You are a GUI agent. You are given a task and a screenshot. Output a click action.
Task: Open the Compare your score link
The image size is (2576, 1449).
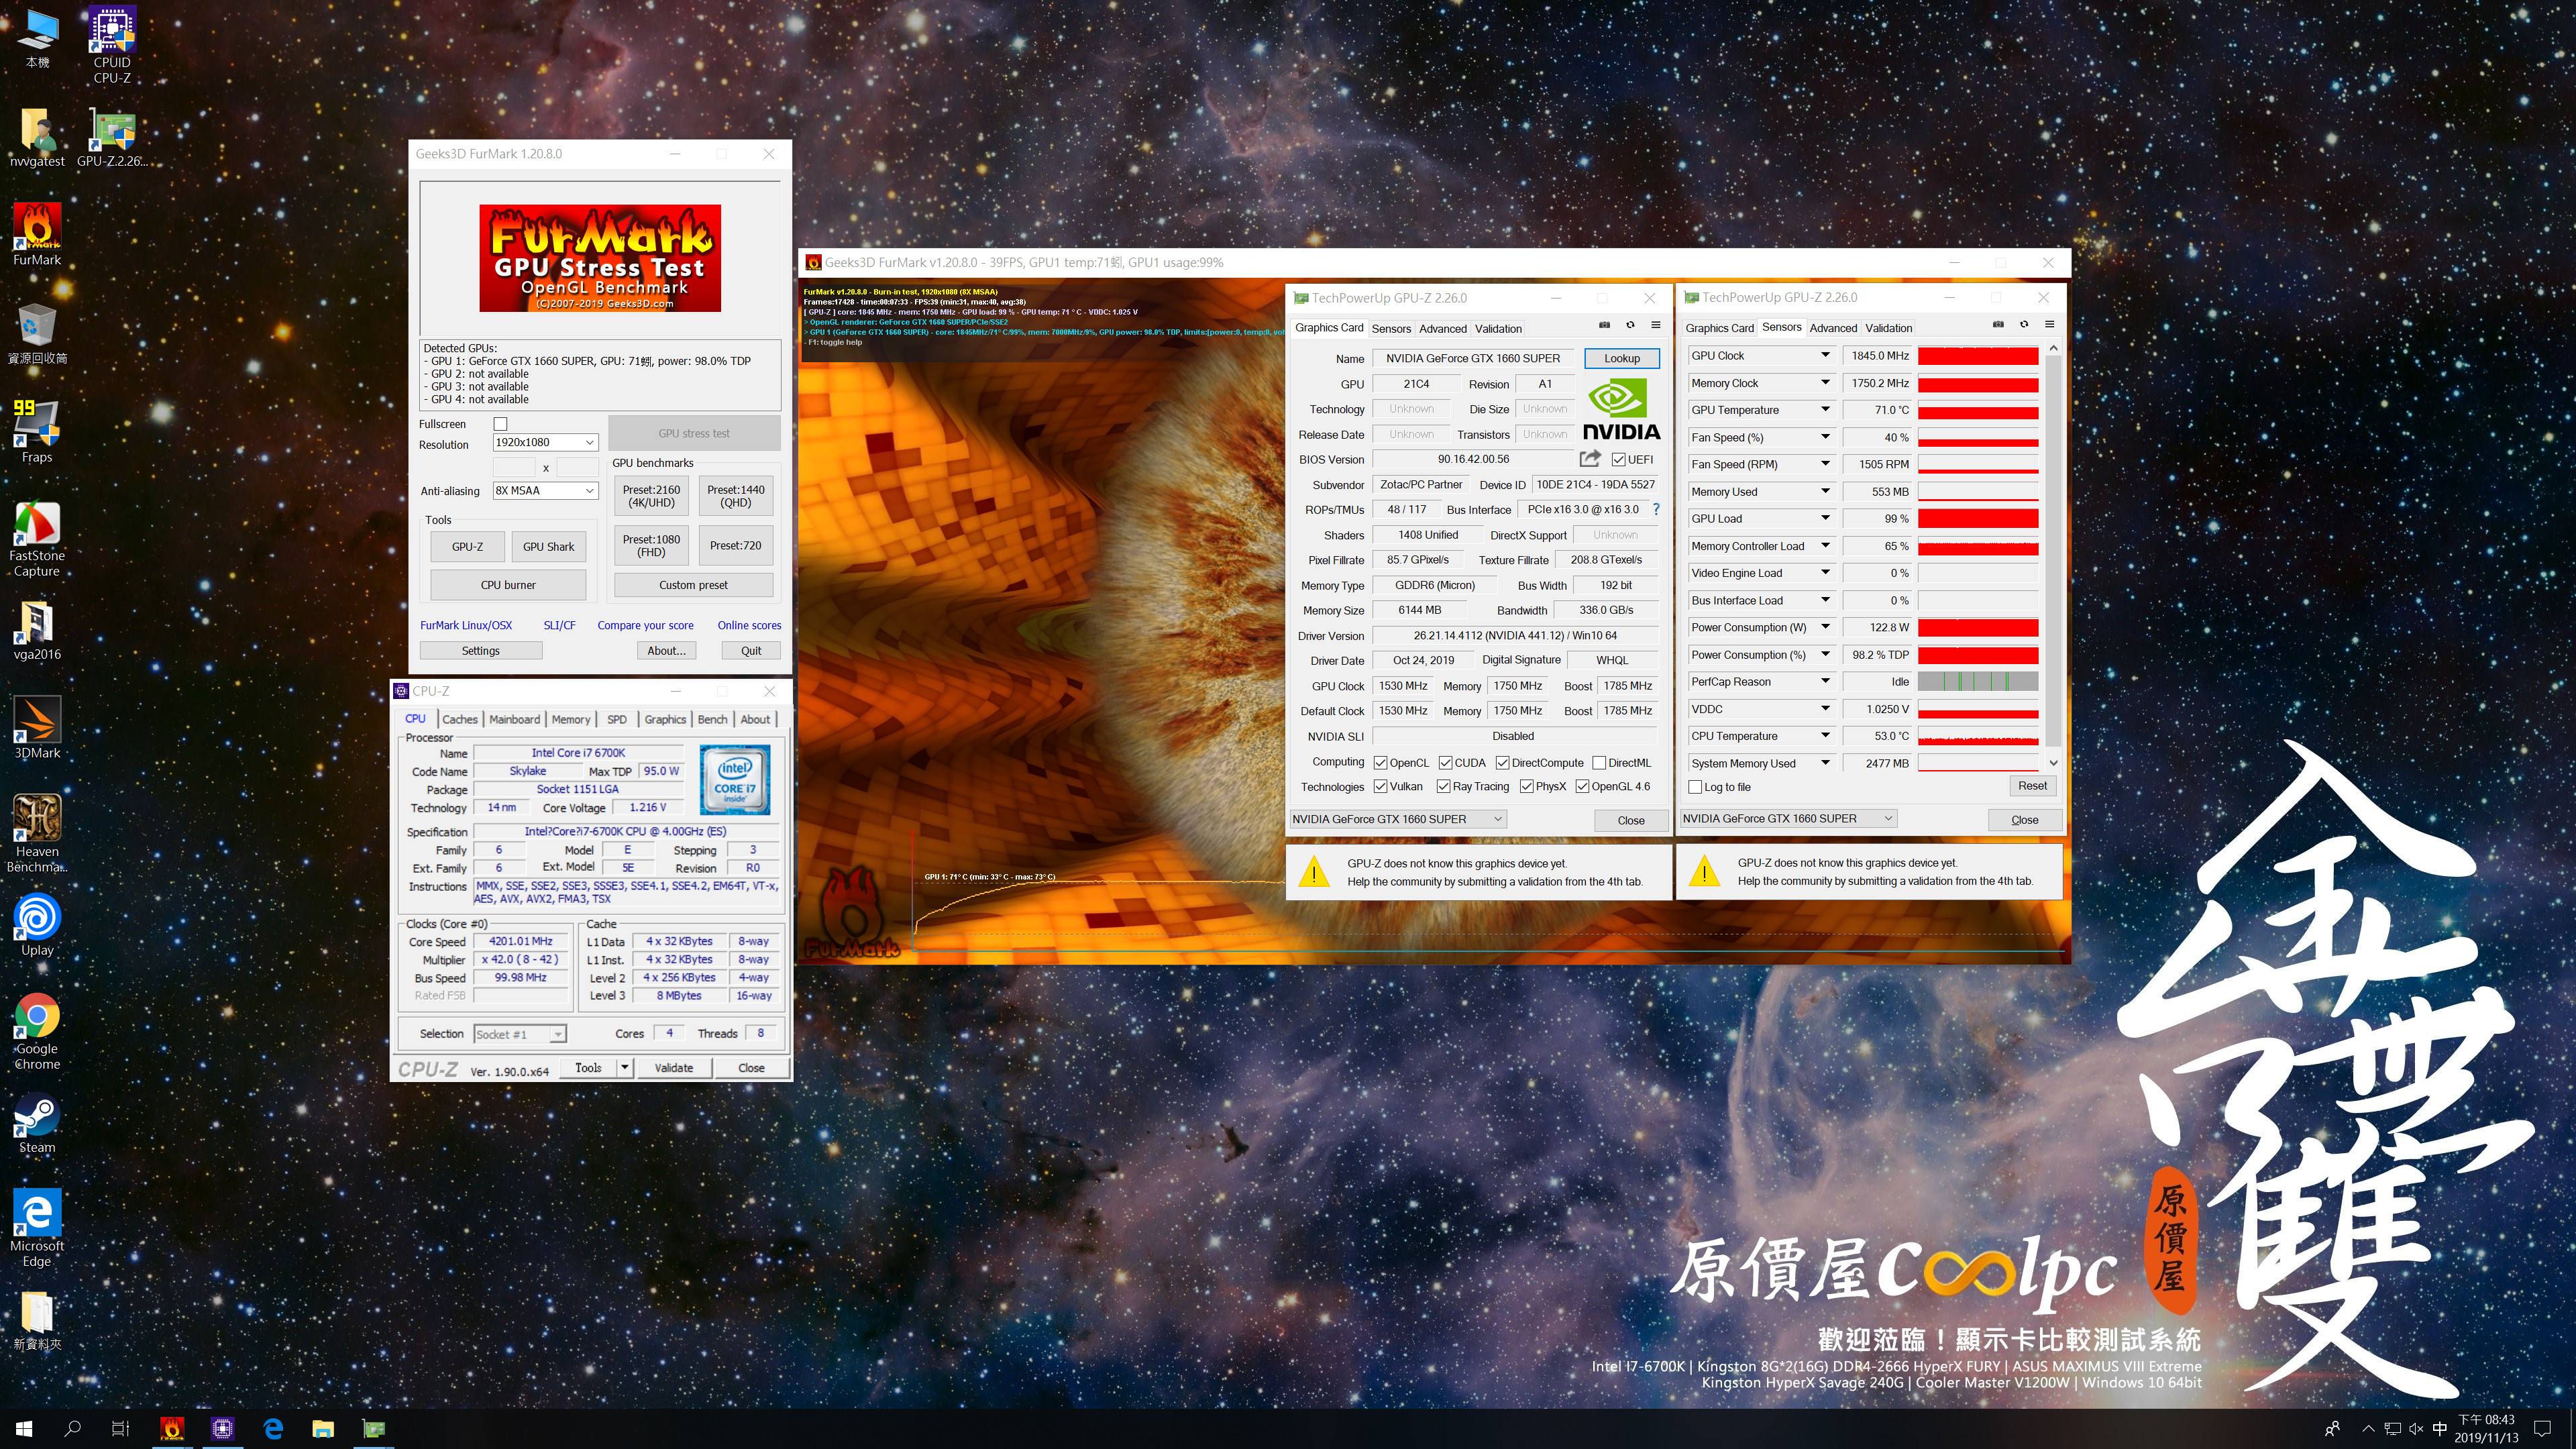(x=645, y=625)
